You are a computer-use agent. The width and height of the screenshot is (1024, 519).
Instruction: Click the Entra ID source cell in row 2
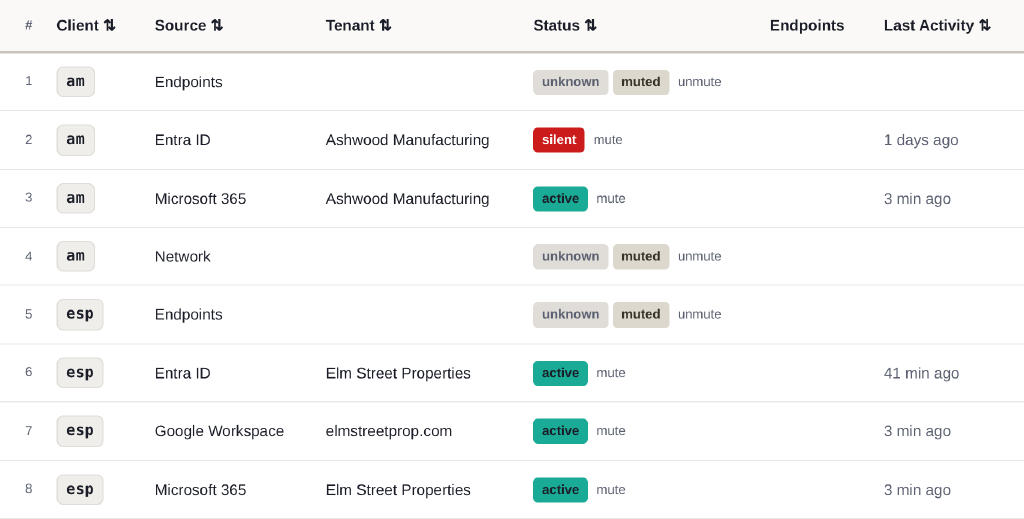(182, 140)
